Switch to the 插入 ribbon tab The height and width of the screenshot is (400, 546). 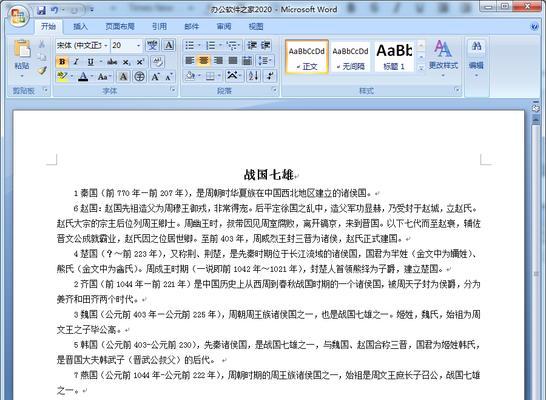click(x=80, y=26)
